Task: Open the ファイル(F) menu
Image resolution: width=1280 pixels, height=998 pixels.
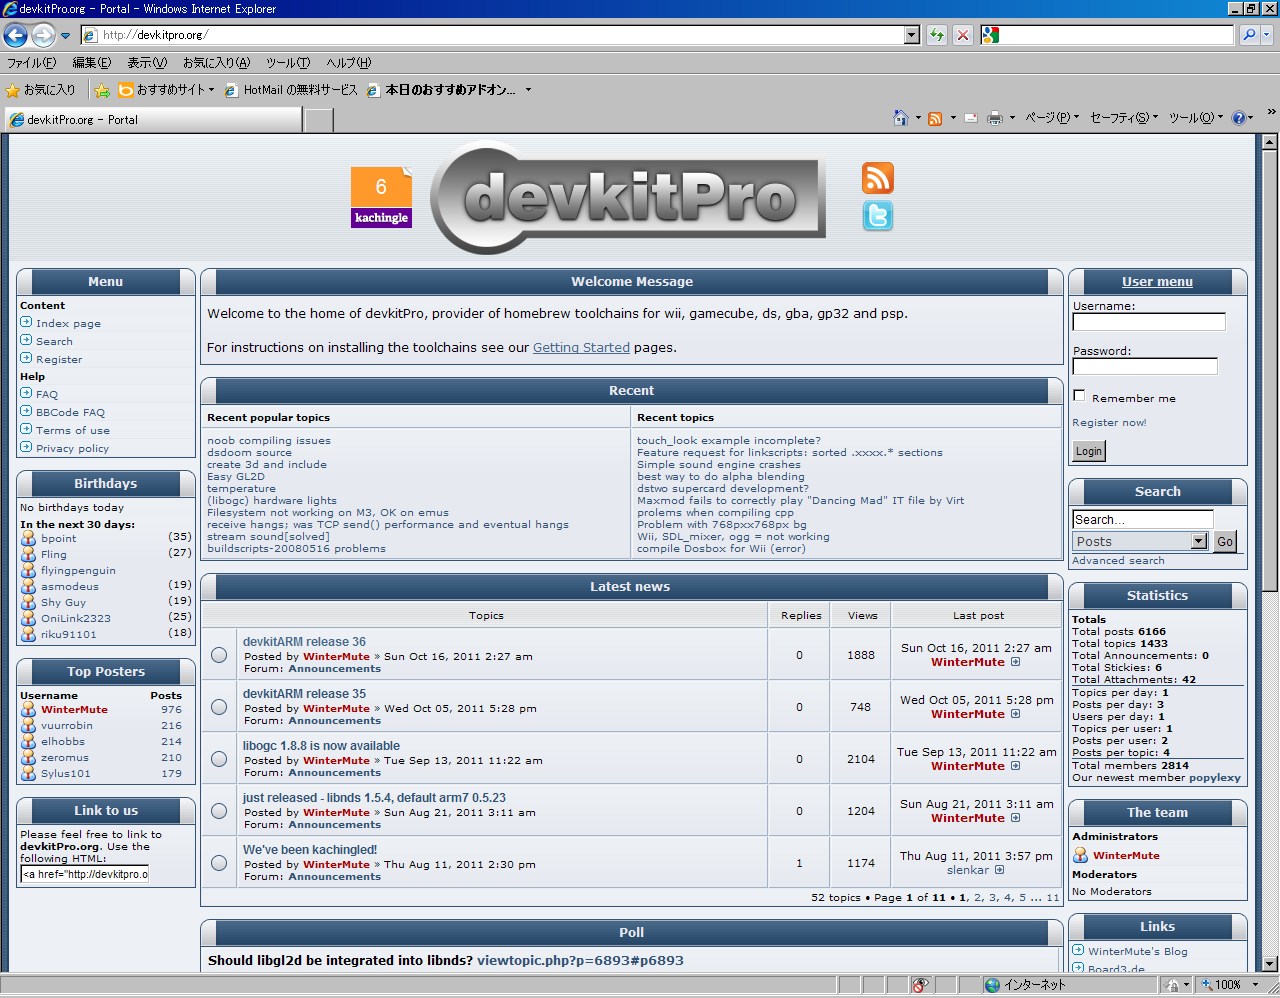Action: [x=32, y=63]
